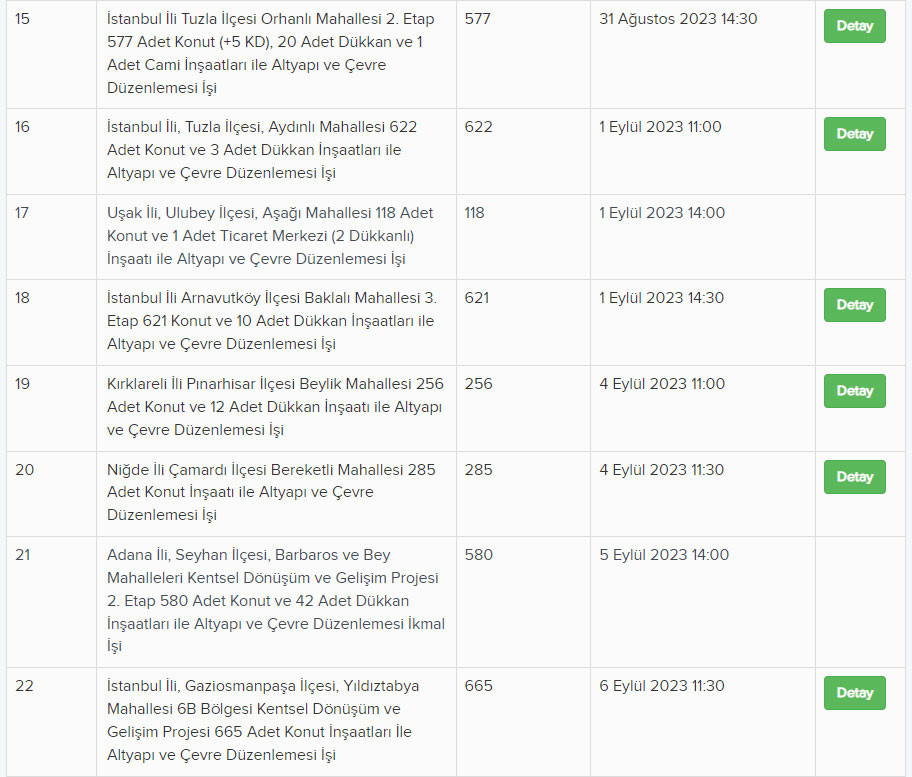This screenshot has width=912, height=777.
Task: Click the Tuzla Aydınlı Mahallesi project title
Action: coord(262,150)
